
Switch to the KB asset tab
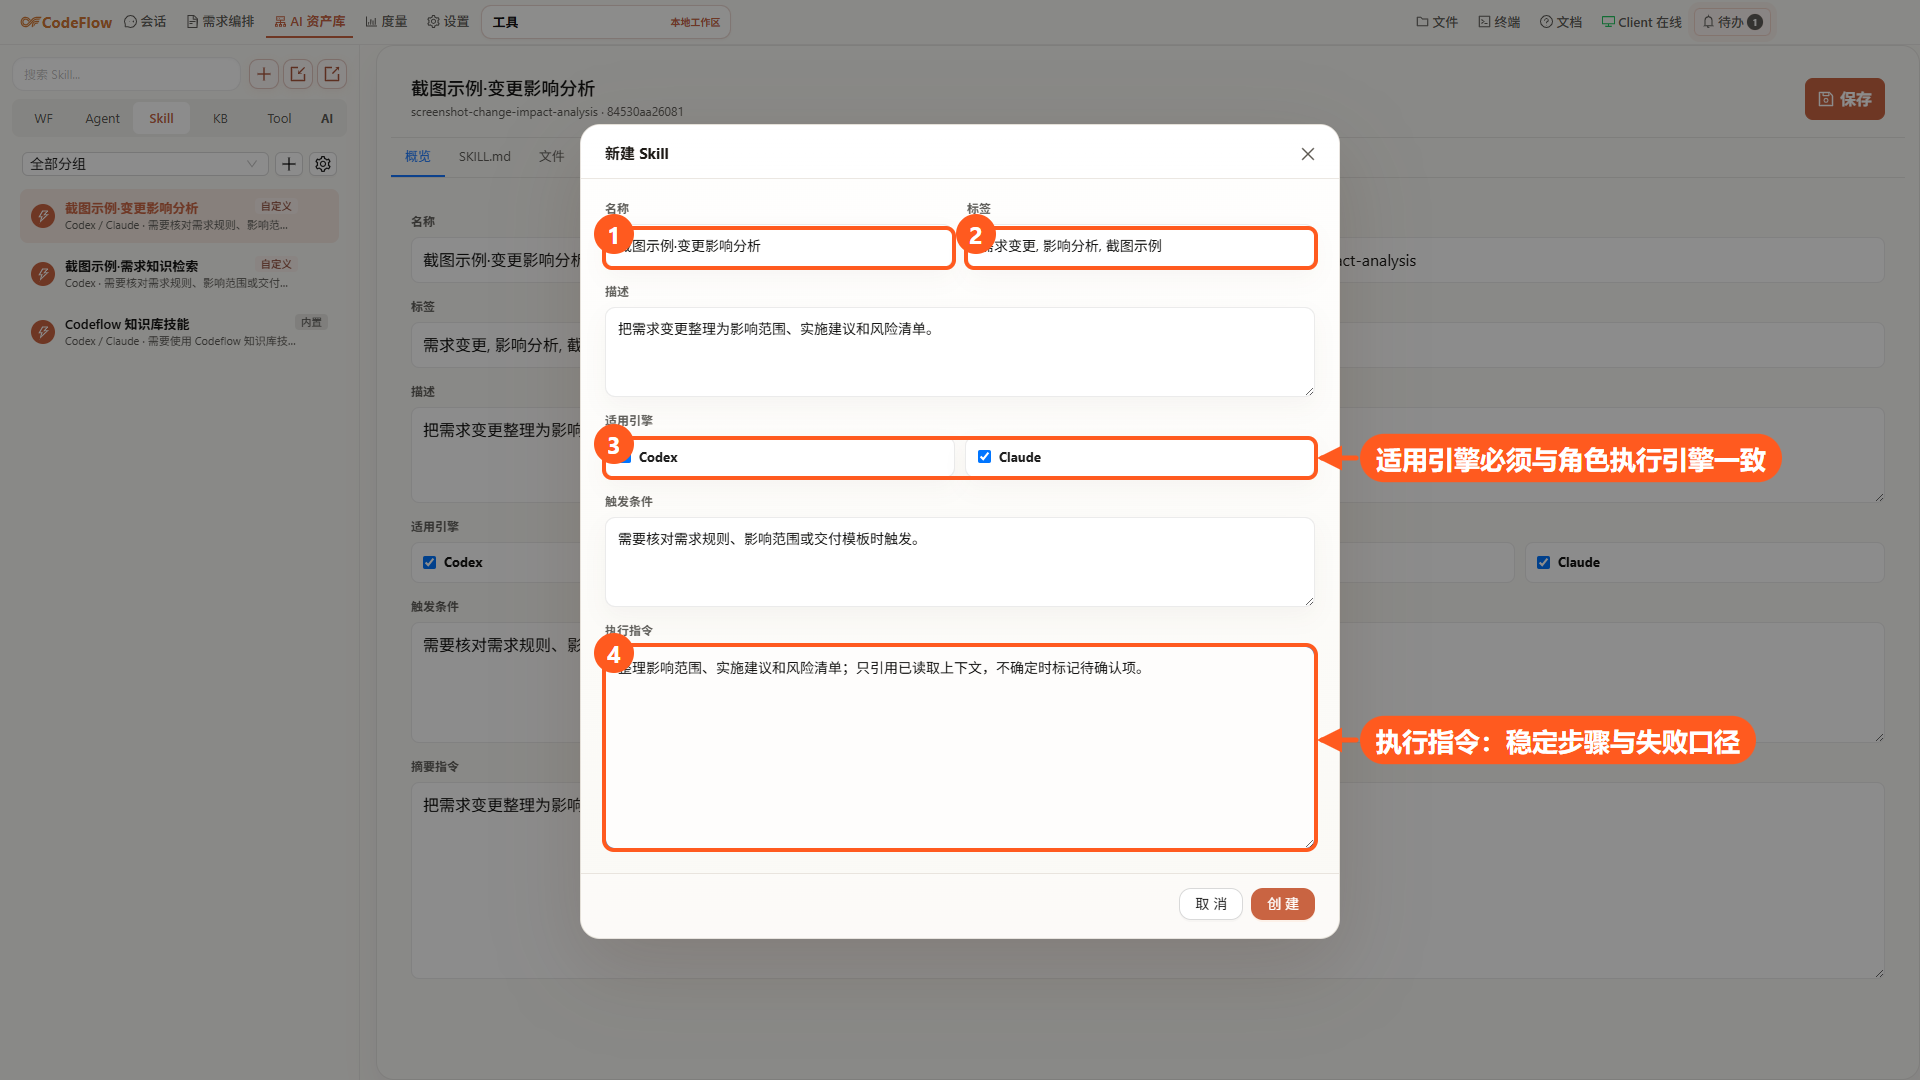[x=220, y=118]
